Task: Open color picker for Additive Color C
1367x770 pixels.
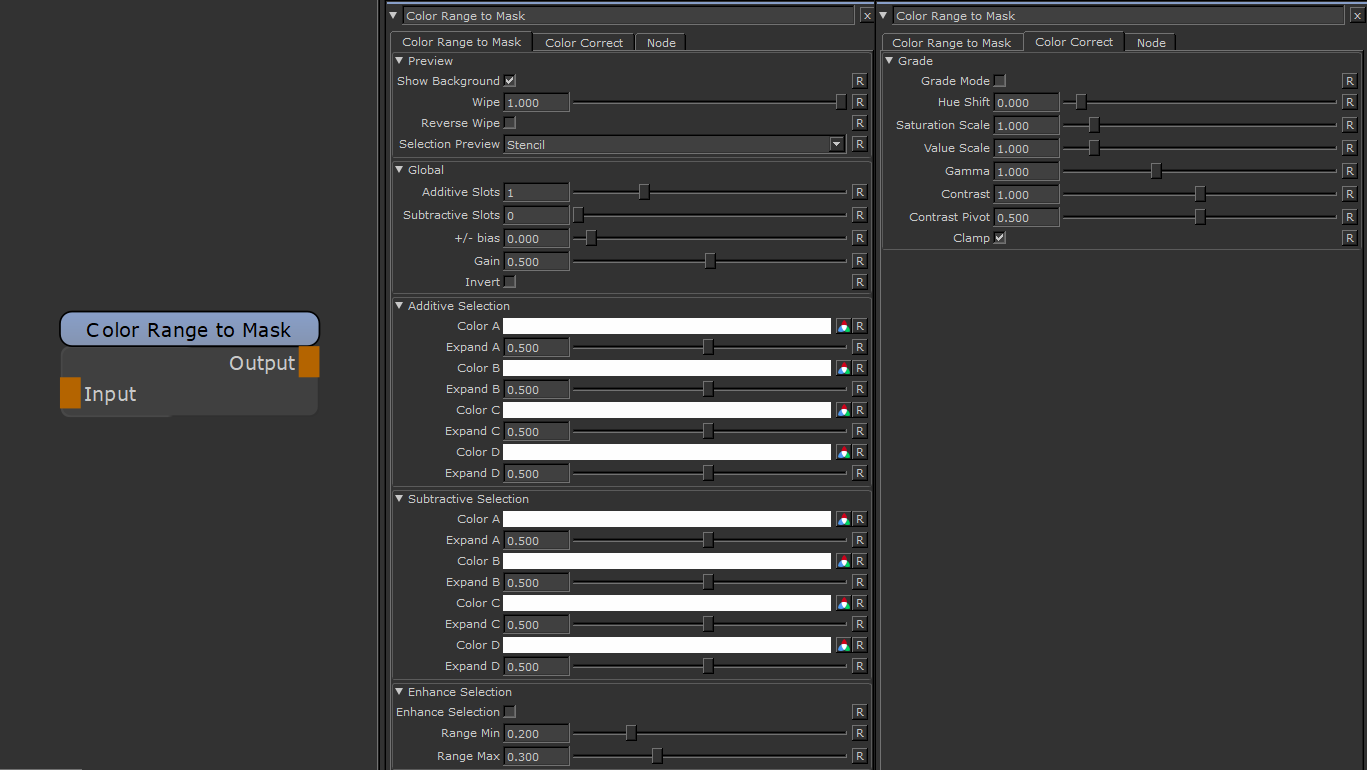Action: 843,410
